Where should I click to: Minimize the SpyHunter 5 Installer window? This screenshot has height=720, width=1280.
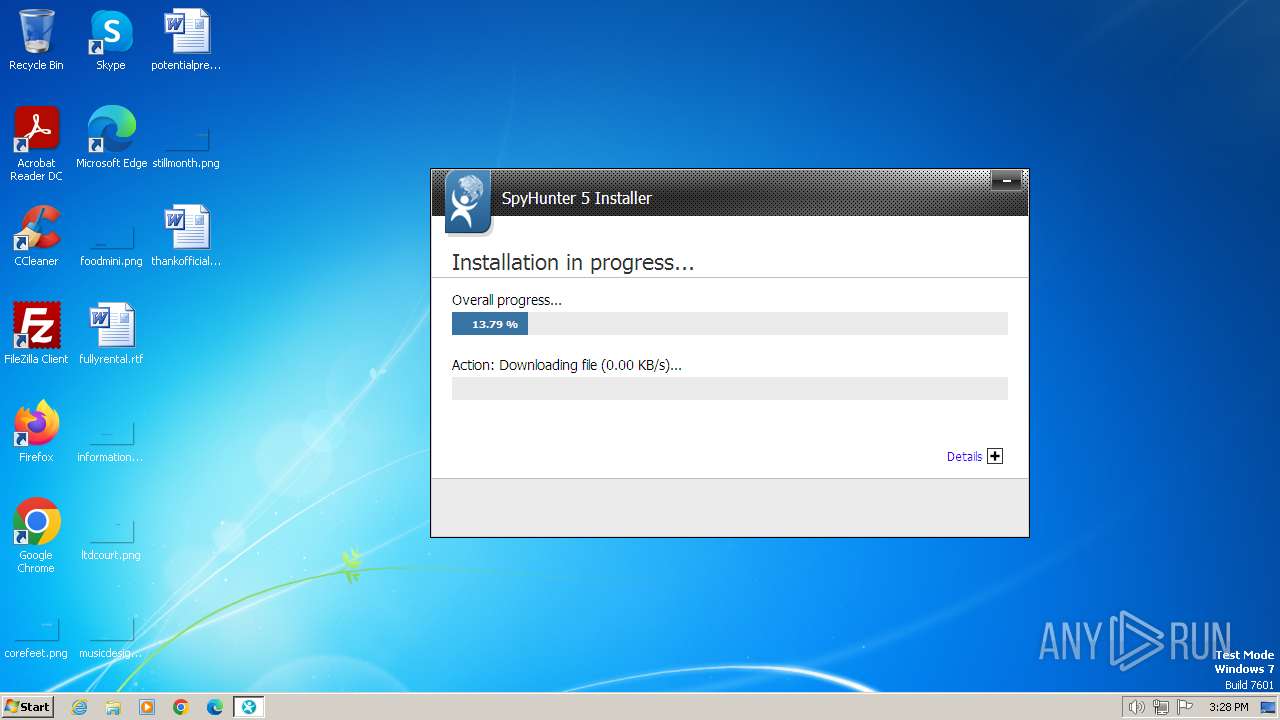[1006, 181]
